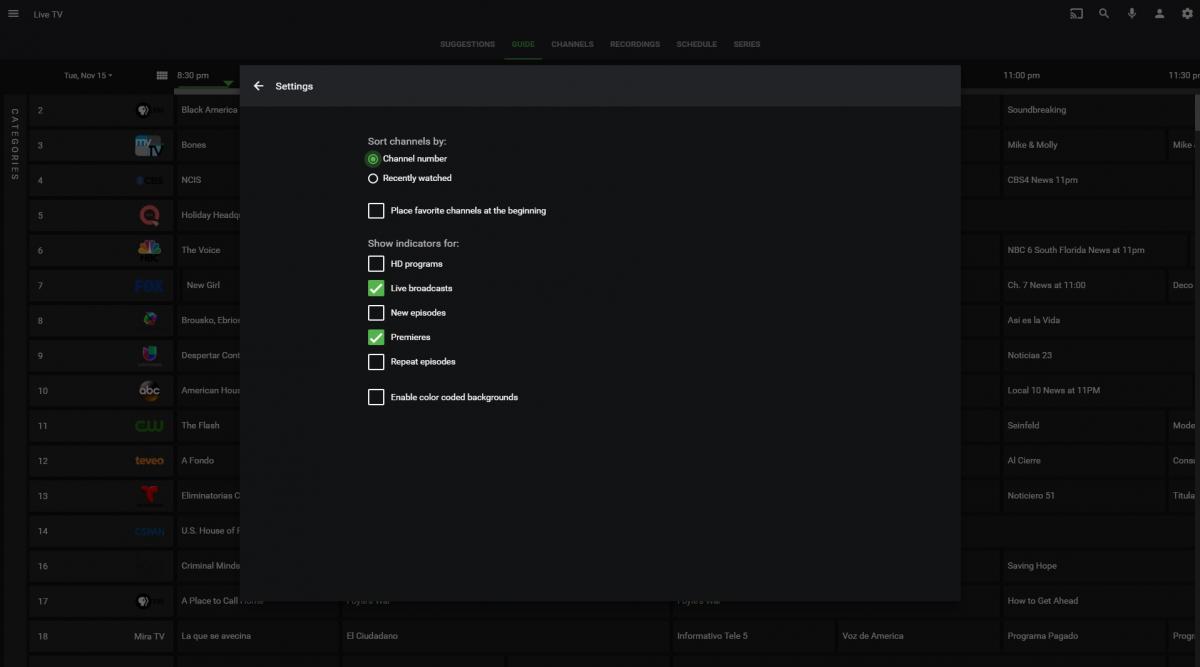Click the guide vertical scrollbar
Image resolution: width=1200 pixels, height=667 pixels.
(x=1196, y=112)
